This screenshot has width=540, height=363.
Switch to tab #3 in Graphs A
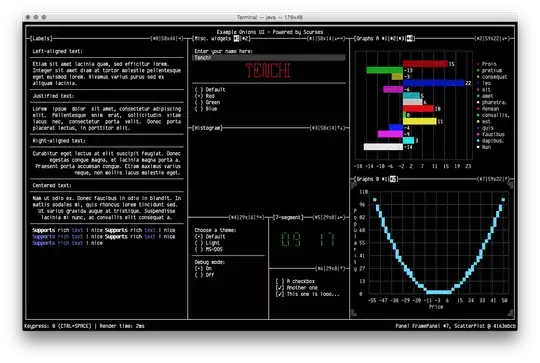click(x=401, y=39)
